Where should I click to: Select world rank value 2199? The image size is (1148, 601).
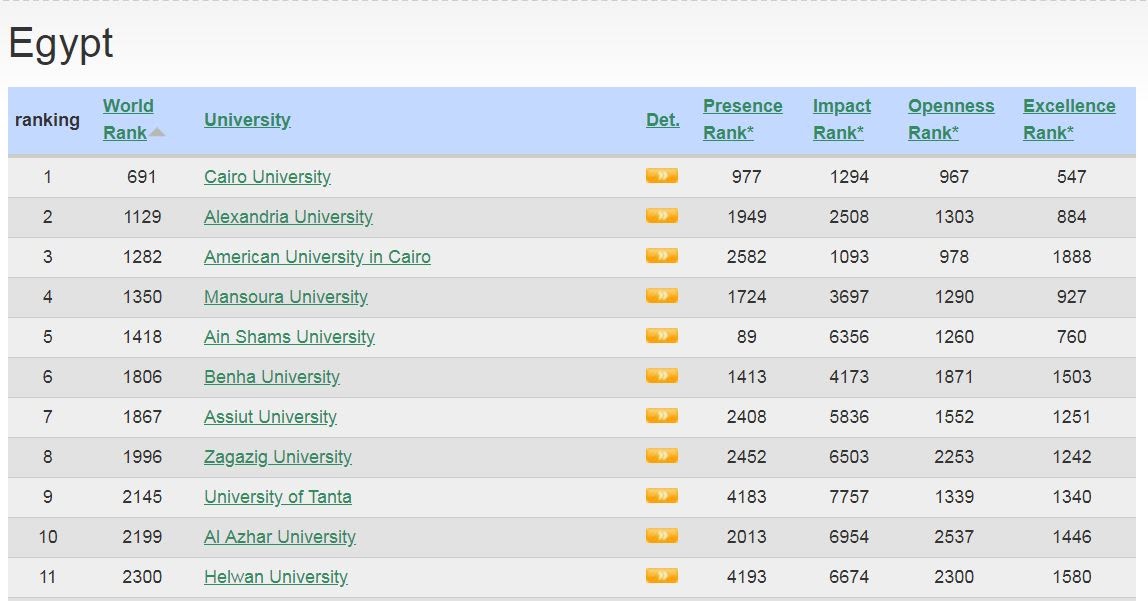click(142, 537)
